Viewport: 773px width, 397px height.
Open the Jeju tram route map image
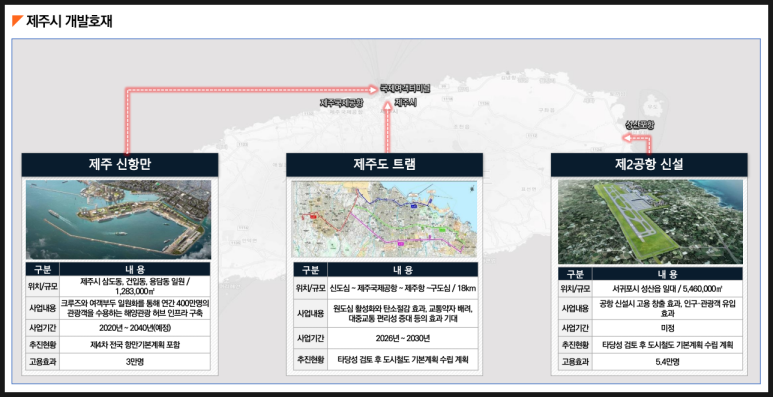pos(384,218)
